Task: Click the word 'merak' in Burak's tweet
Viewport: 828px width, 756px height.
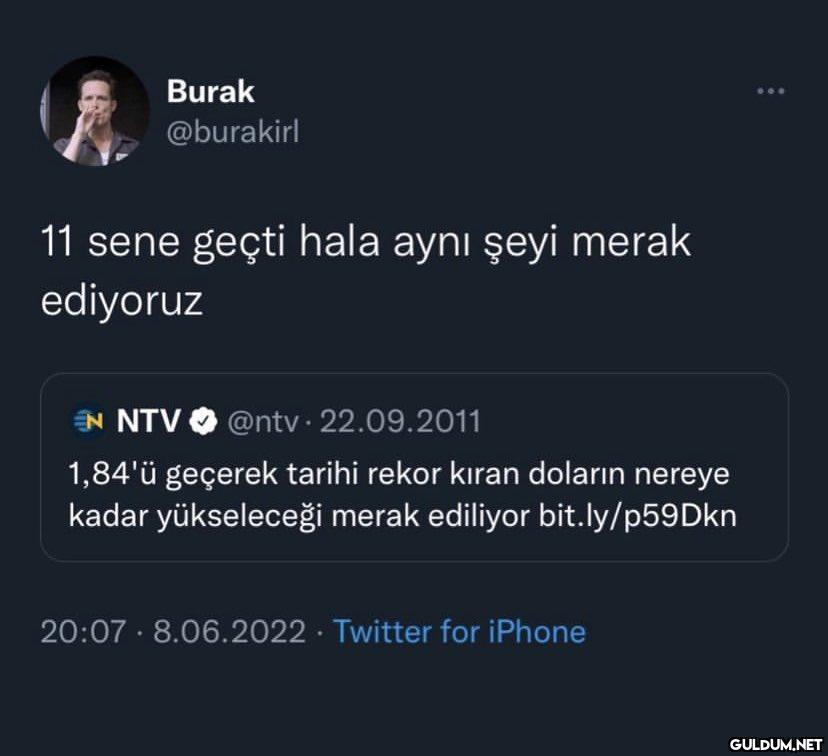Action: pos(632,242)
